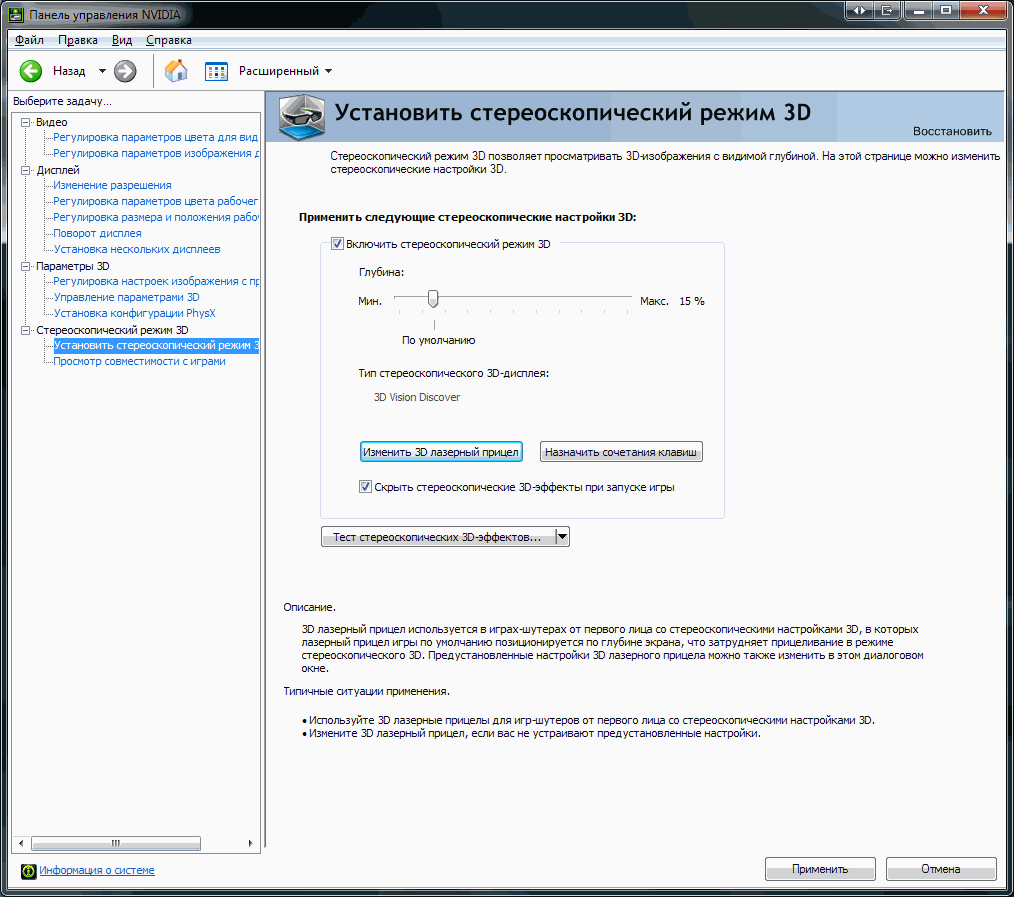1014x897 pixels.
Task: Collapse the 'Дисплей' tree node
Action: tap(26, 170)
